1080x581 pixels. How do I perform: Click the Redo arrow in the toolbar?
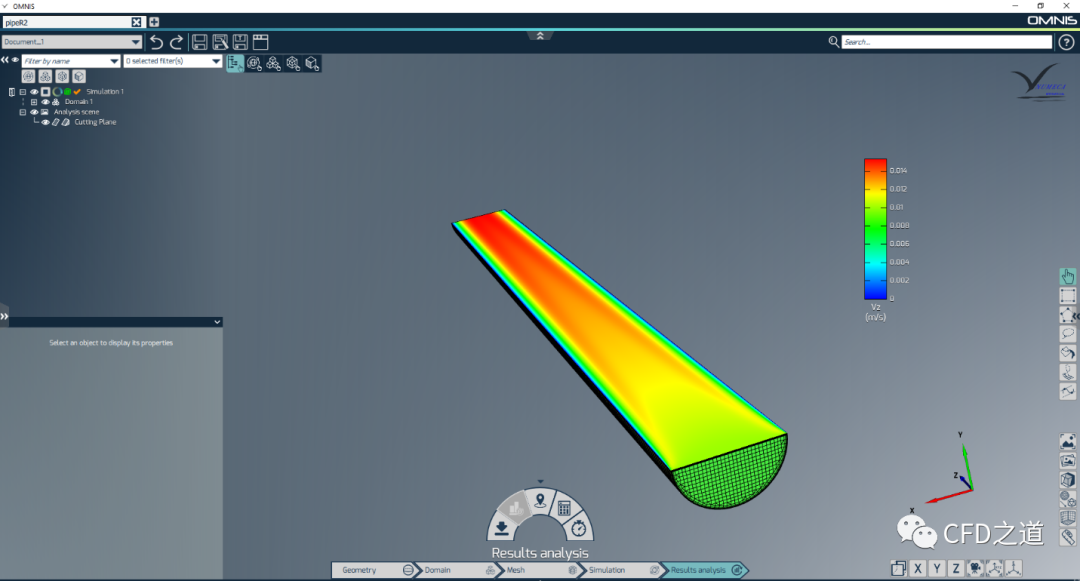pyautogui.click(x=176, y=42)
